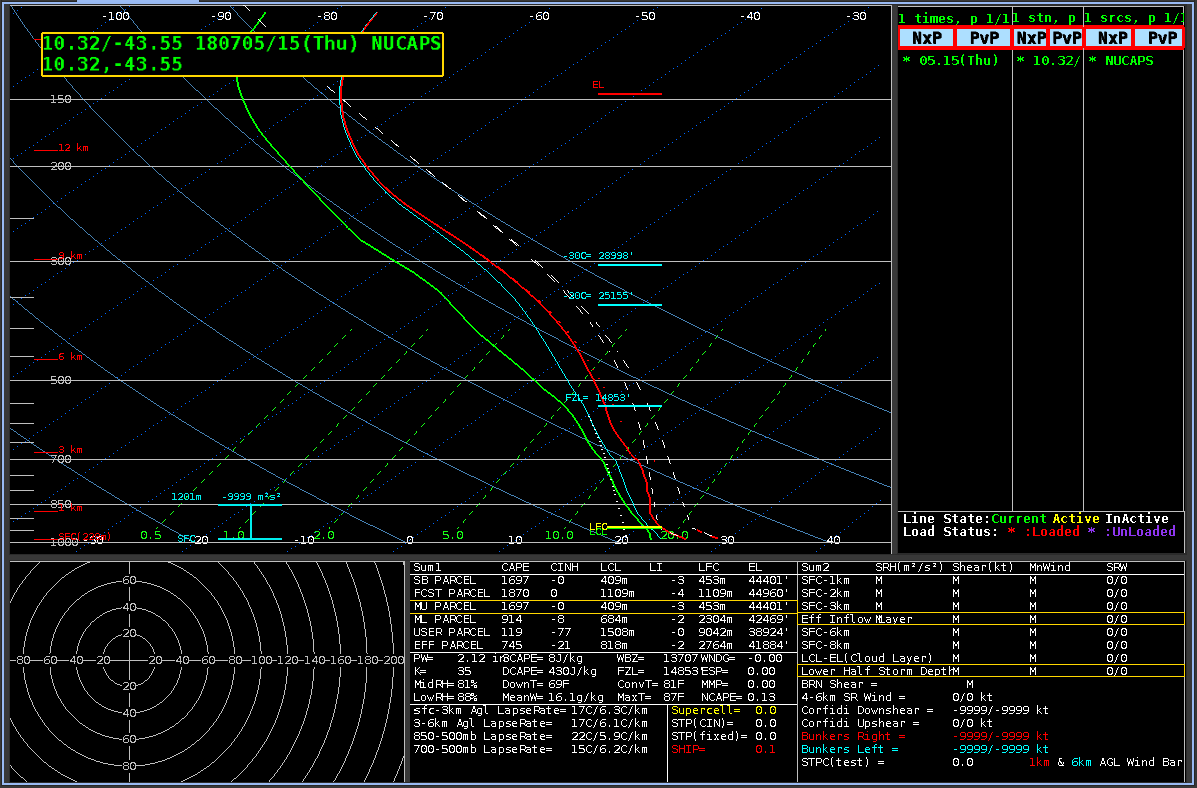Image resolution: width=1197 pixels, height=788 pixels.
Task: Click NxP button in the stn column
Action: tap(1031, 37)
